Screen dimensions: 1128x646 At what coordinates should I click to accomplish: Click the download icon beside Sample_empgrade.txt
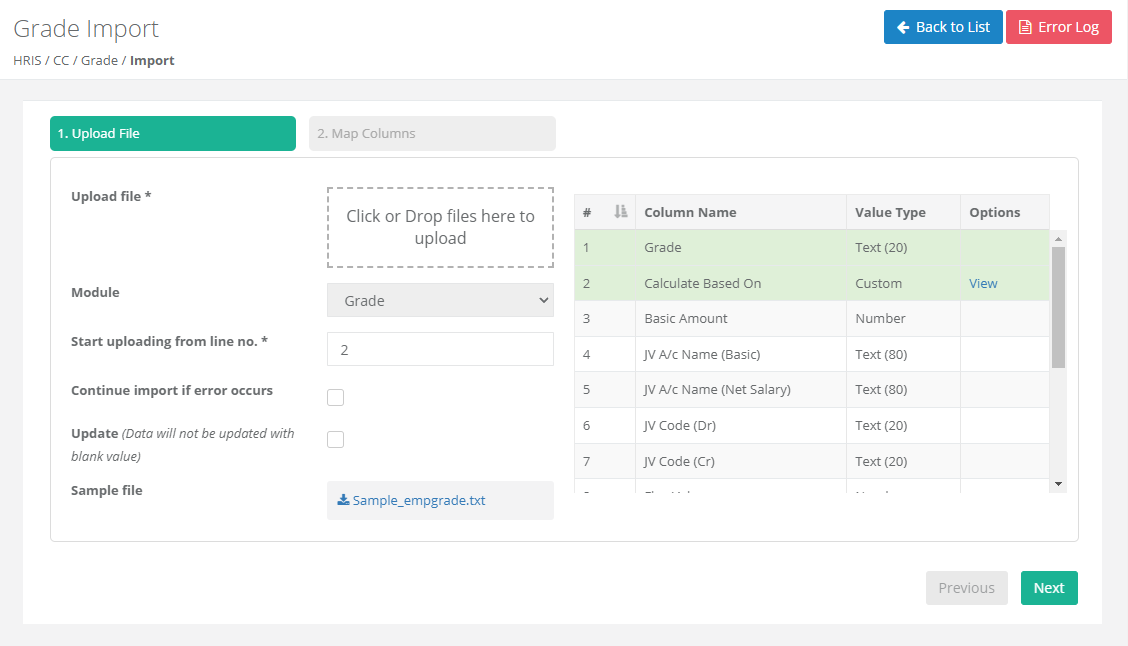point(343,500)
